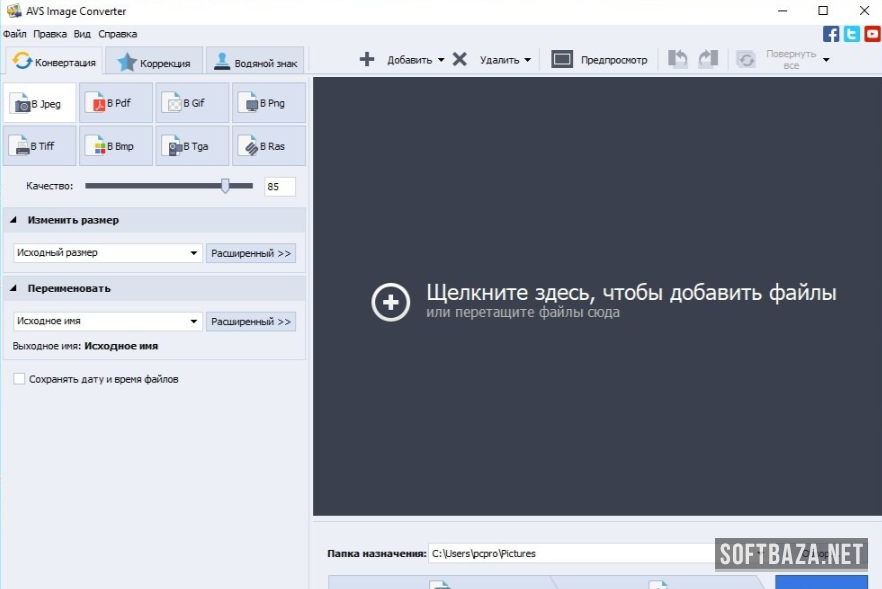Screen dimensions: 882x589
Task: Click the rotate left toolbar icon
Action: tap(678, 59)
